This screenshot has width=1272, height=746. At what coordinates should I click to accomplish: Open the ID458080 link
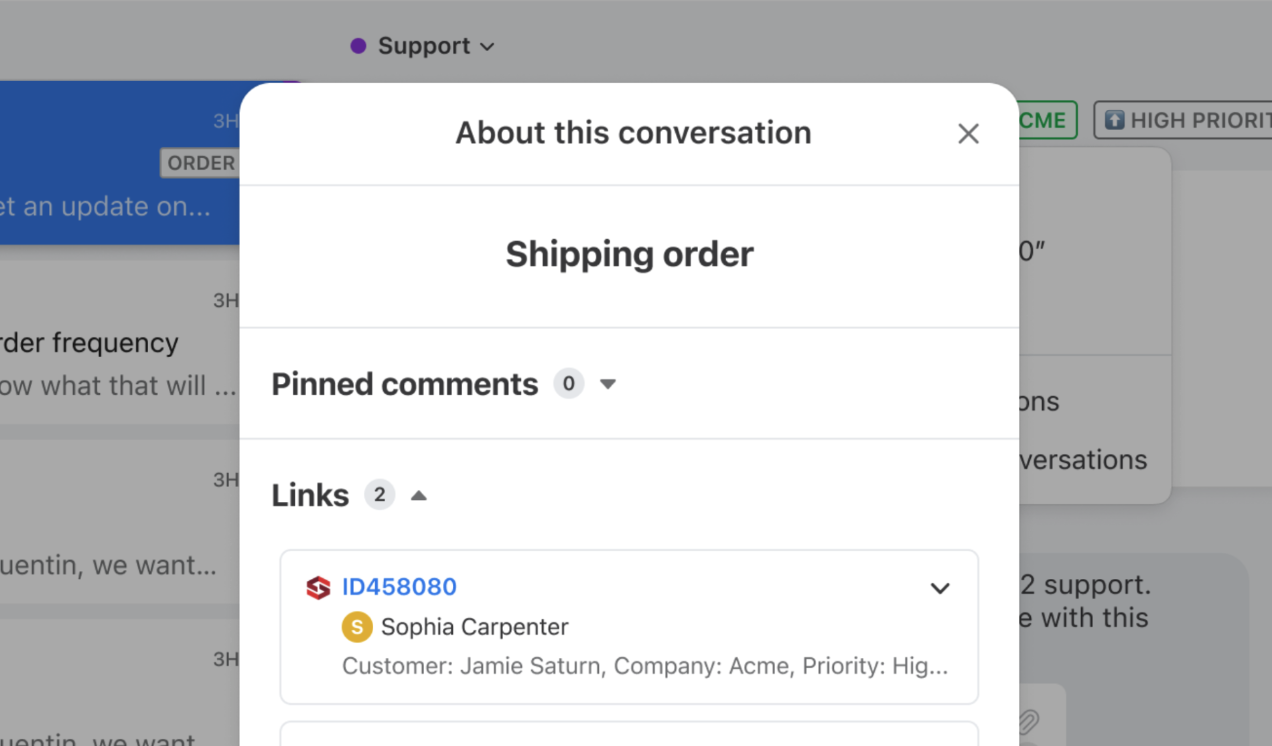pyautogui.click(x=399, y=587)
